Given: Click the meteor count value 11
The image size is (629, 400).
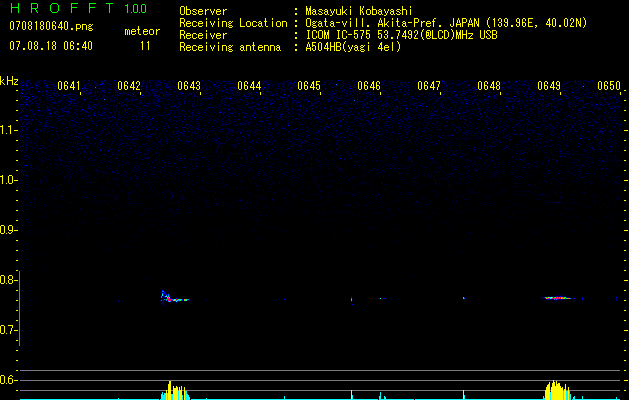Looking at the screenshot, I should [x=145, y=46].
